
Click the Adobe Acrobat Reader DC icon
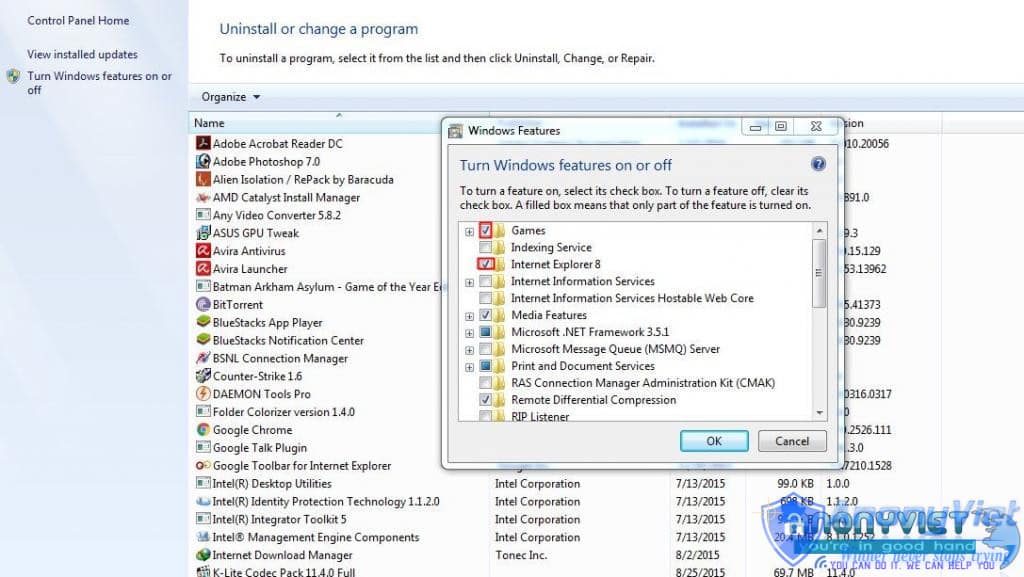[203, 143]
